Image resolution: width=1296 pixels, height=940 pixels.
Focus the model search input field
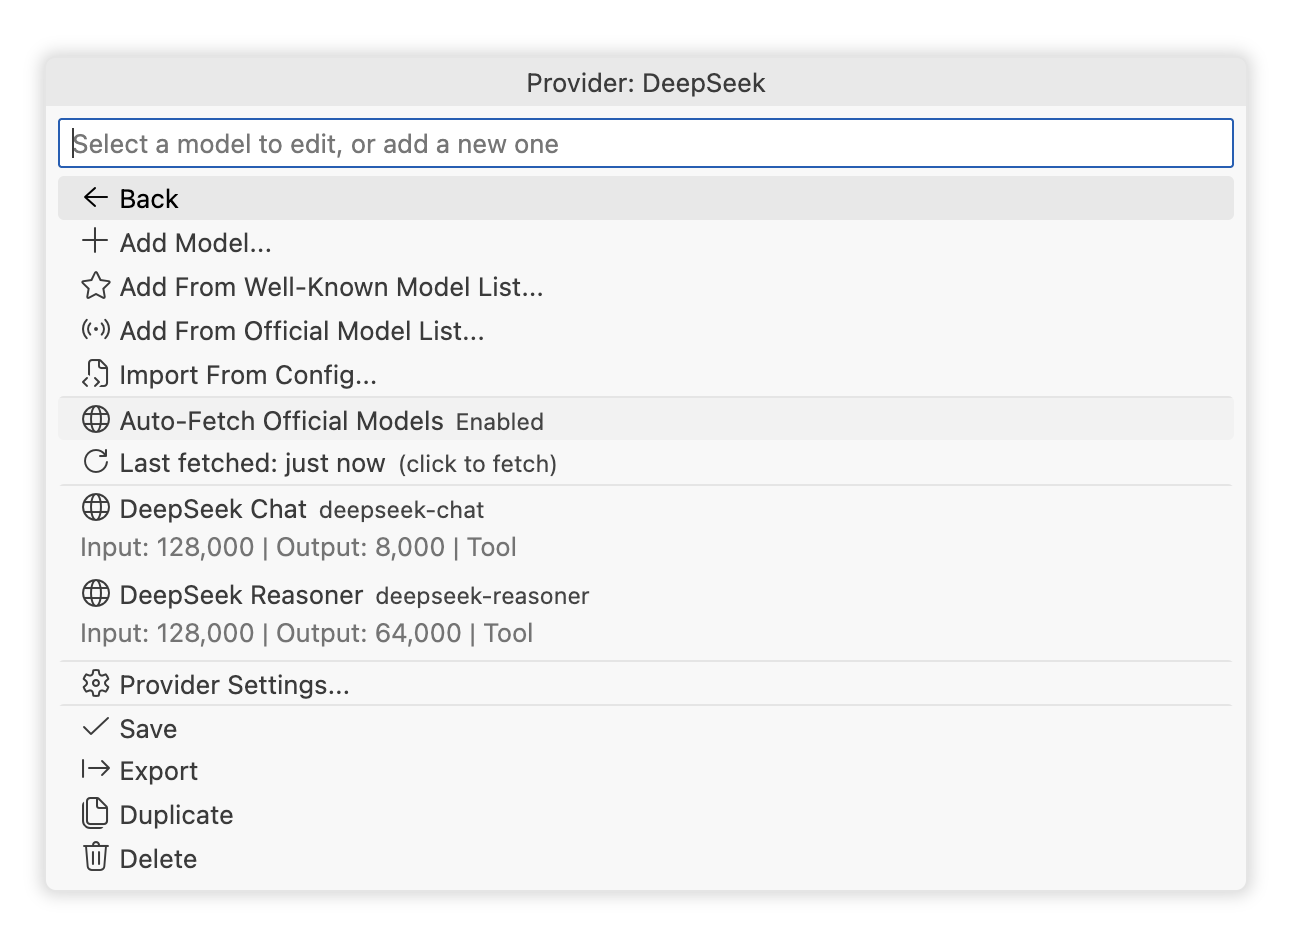646,144
